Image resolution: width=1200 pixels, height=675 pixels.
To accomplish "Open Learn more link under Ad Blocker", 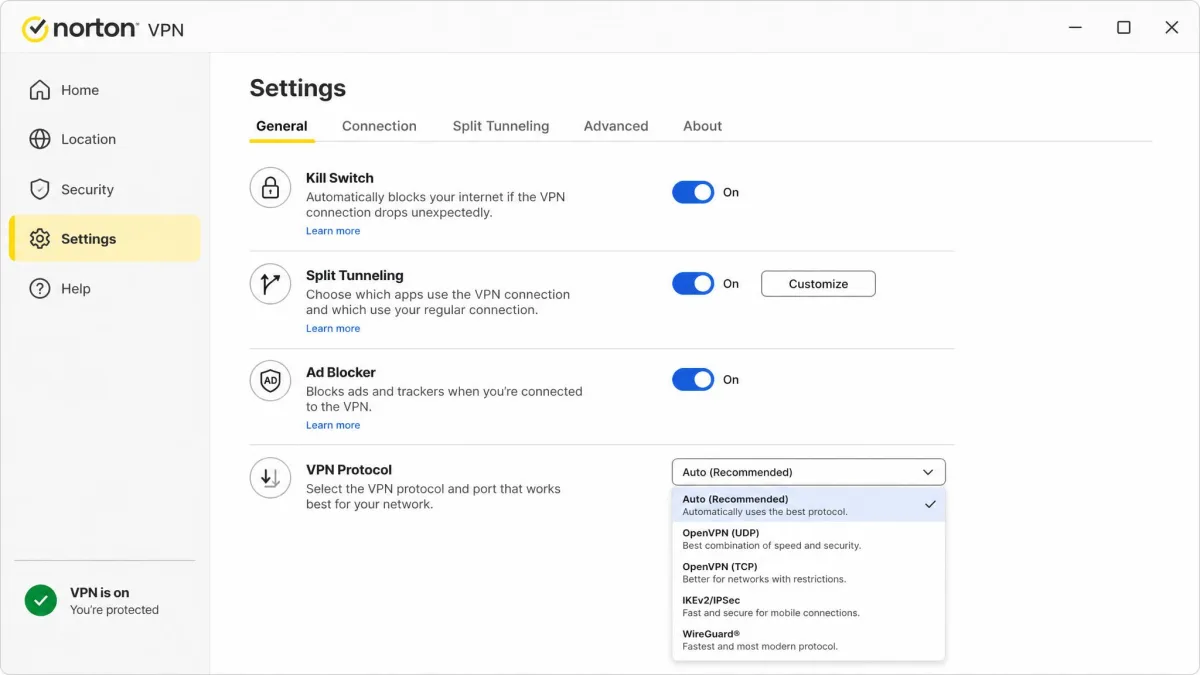I will click(x=333, y=425).
